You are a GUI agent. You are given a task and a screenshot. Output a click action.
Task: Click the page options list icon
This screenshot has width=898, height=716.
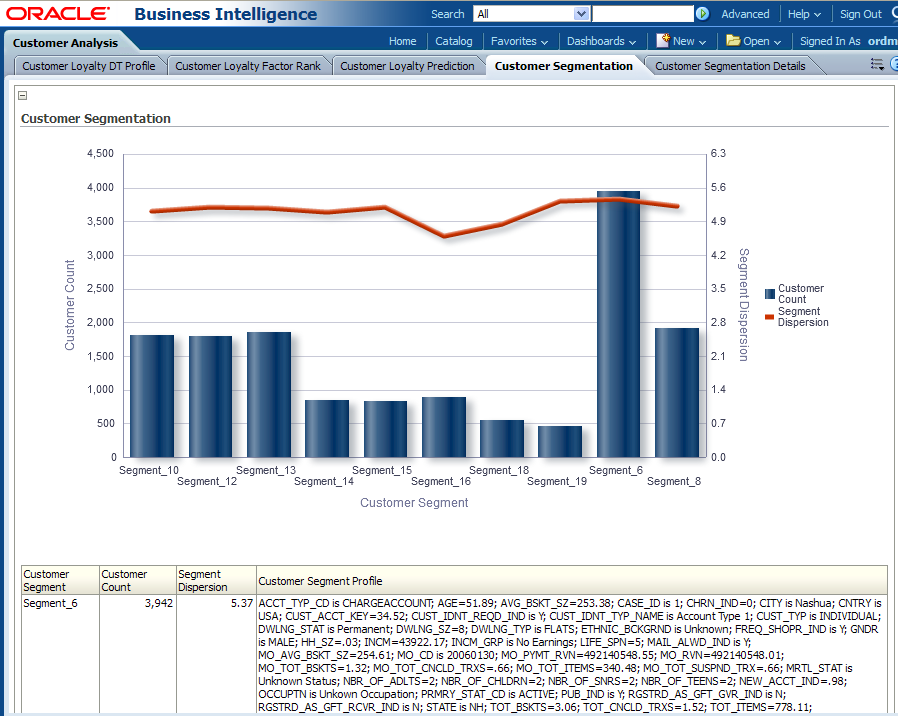click(x=877, y=65)
